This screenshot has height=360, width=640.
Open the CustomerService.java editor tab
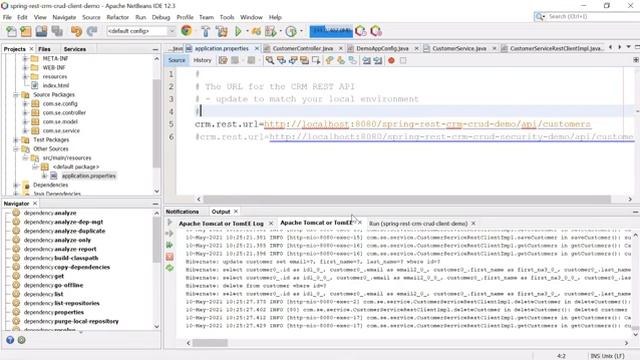[x=459, y=49]
